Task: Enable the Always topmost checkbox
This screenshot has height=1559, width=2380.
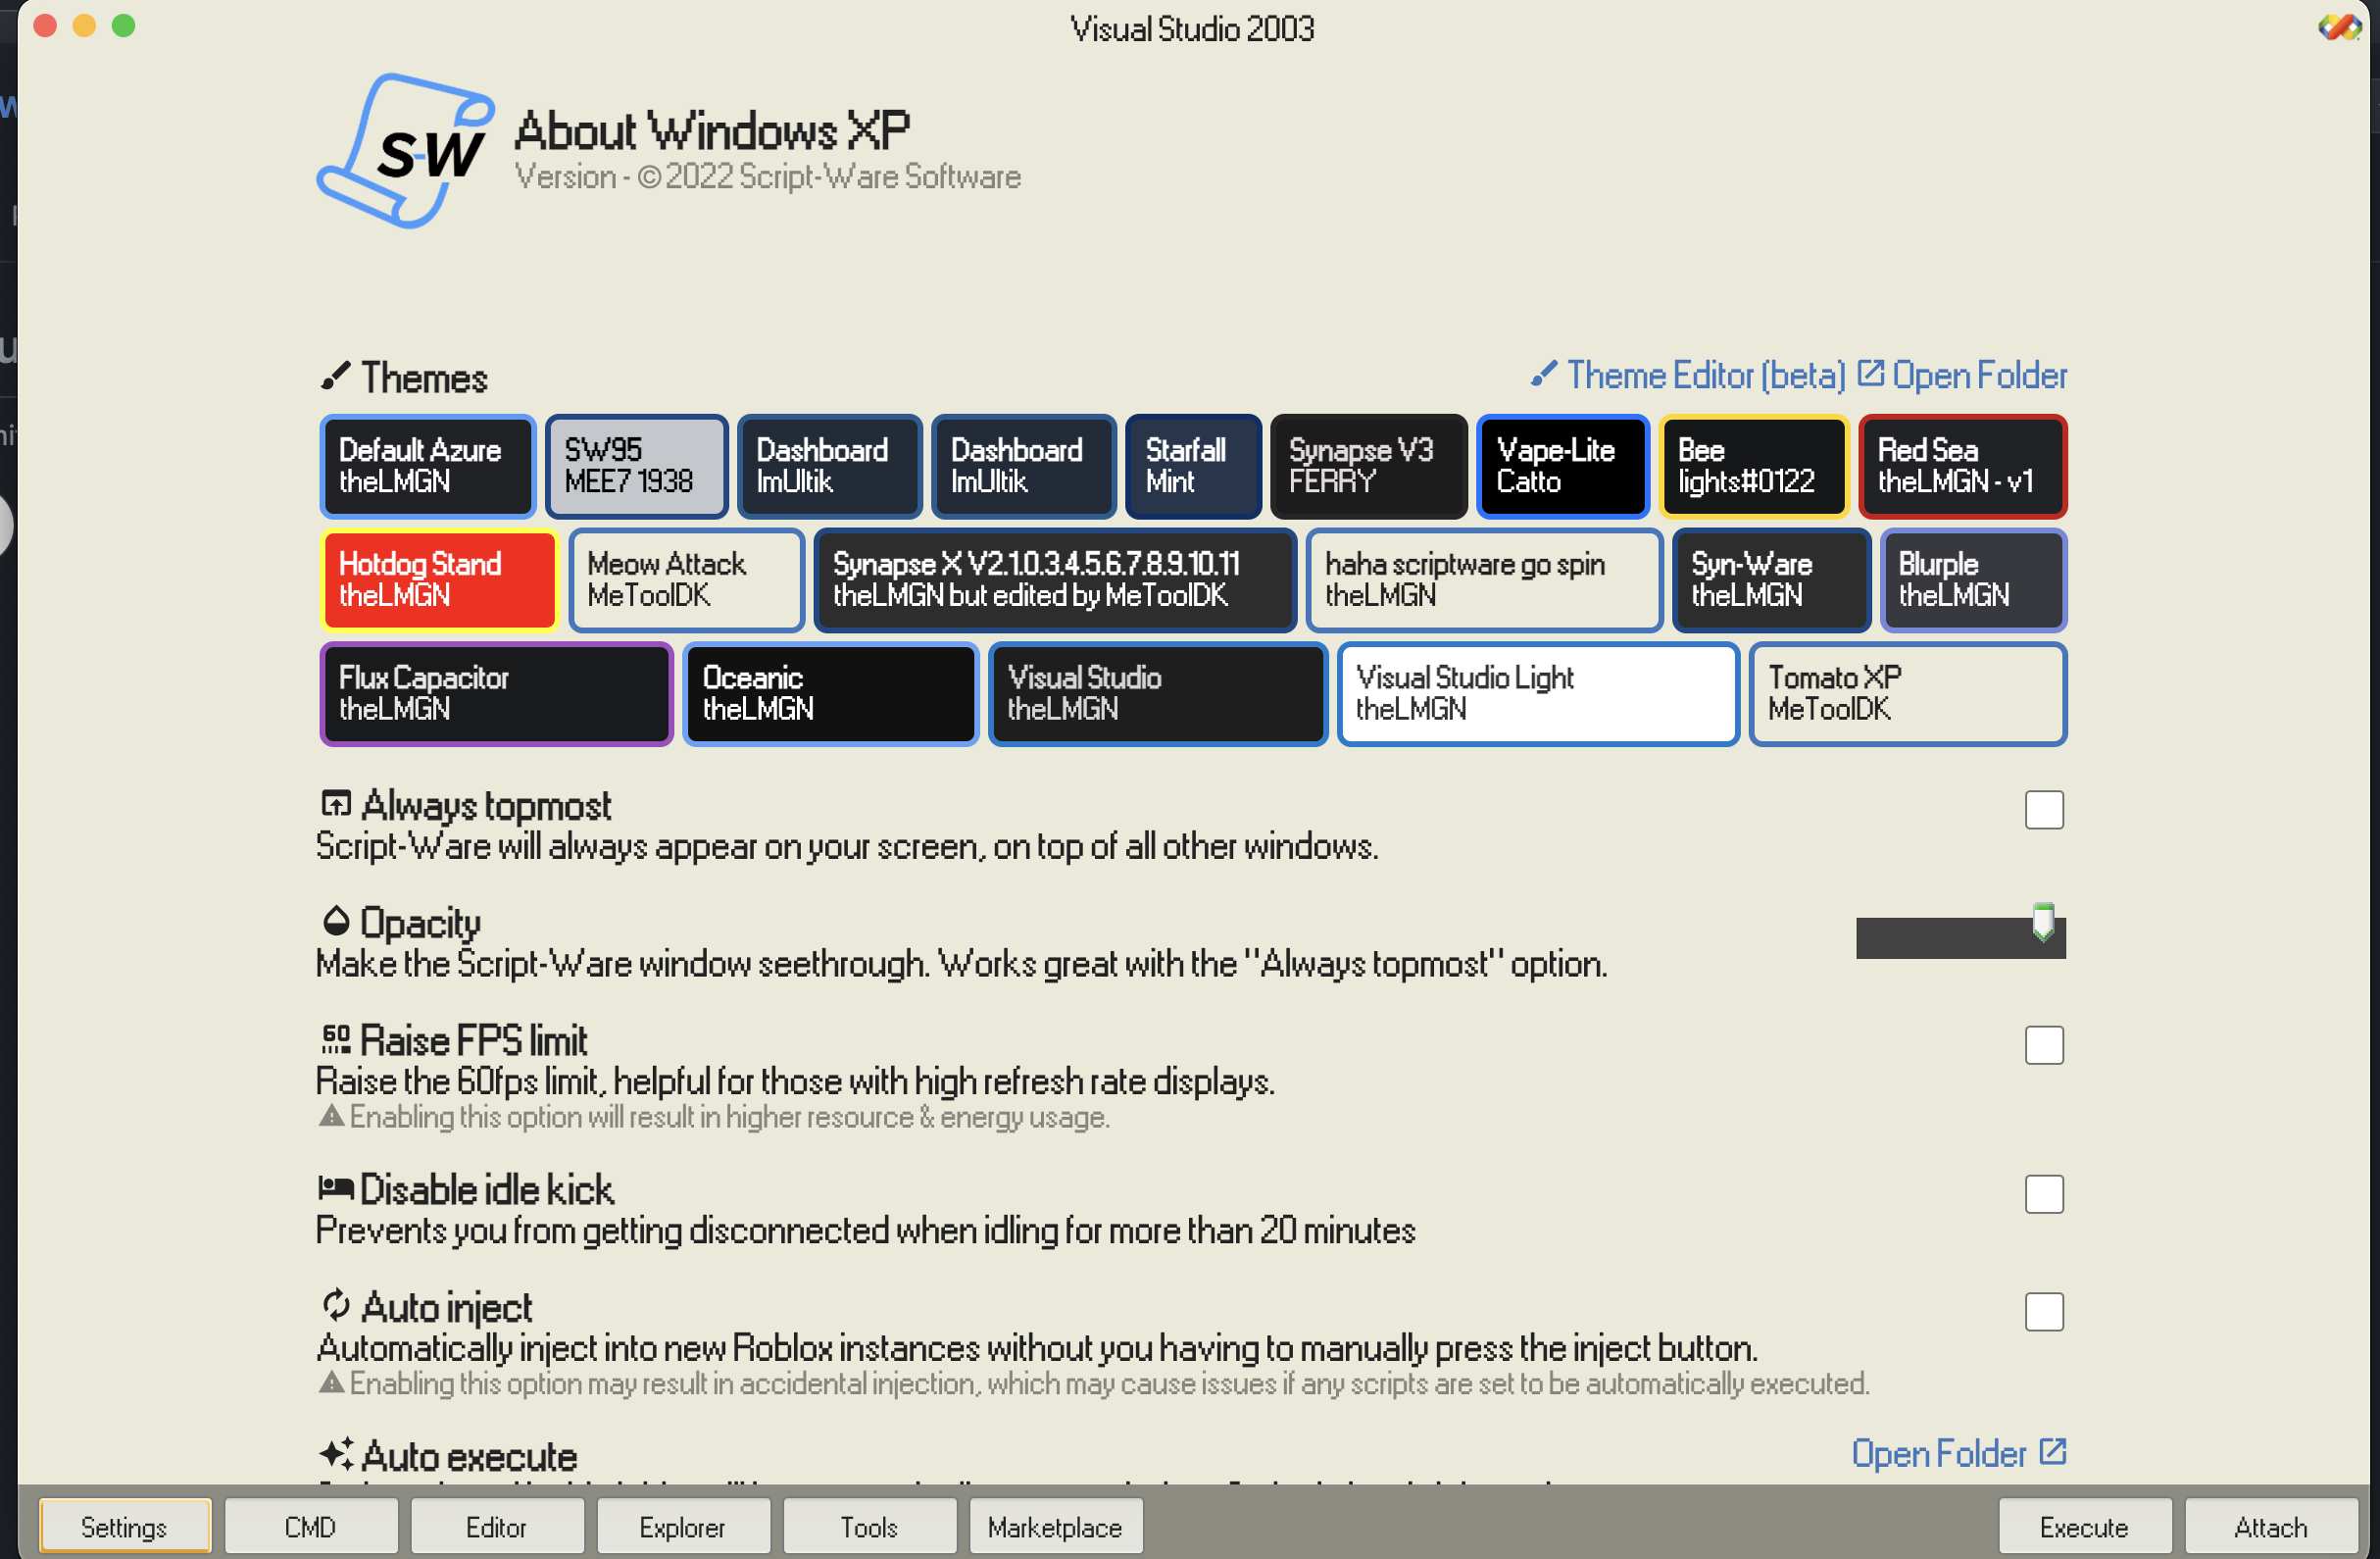Action: pyautogui.click(x=2043, y=810)
